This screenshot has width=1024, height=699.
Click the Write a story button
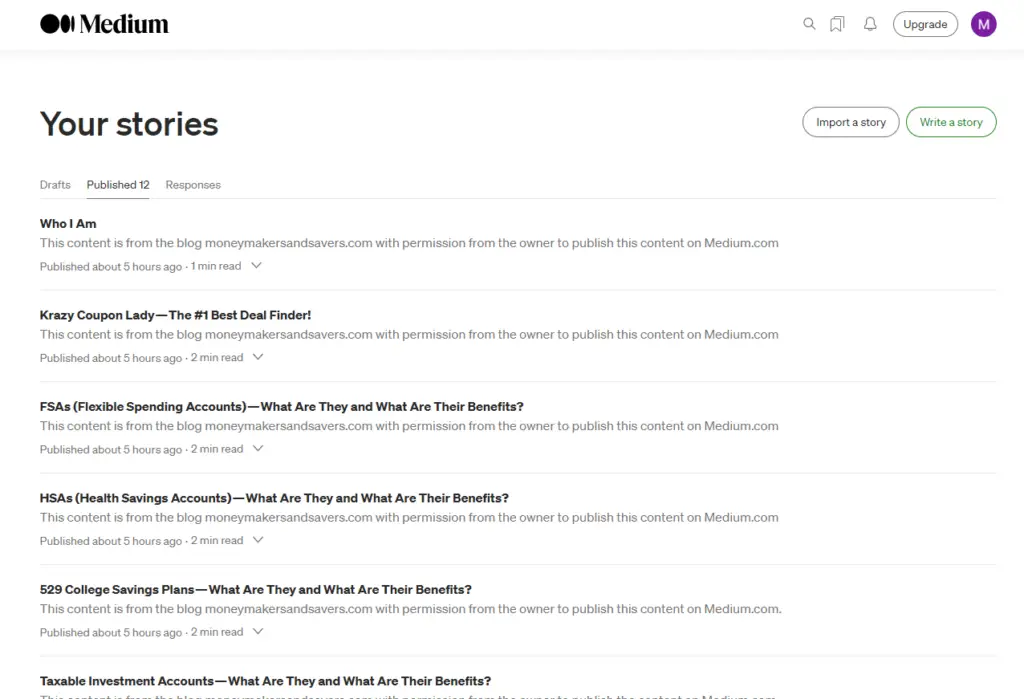951,122
